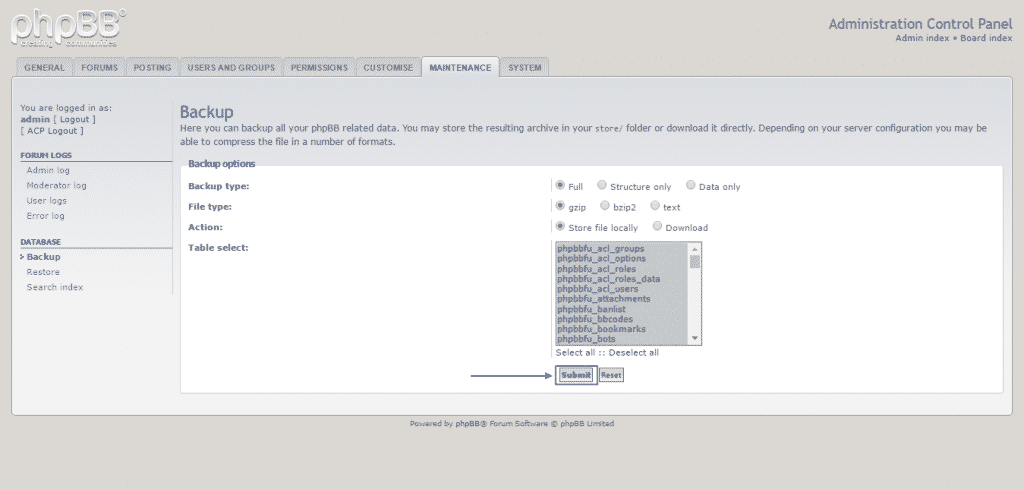Select phpbbfu_banlist in table list

tap(591, 309)
